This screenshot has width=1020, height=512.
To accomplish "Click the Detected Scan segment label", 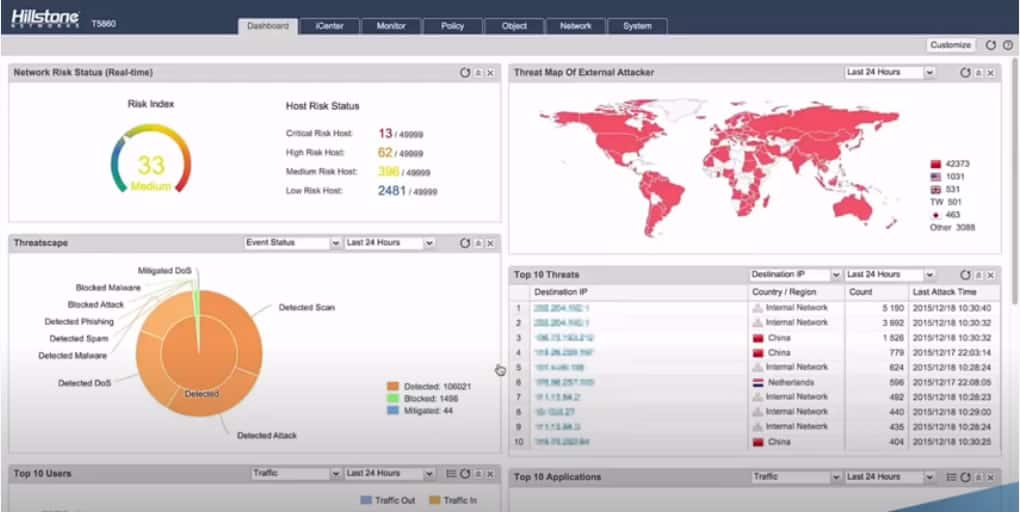I will click(306, 307).
